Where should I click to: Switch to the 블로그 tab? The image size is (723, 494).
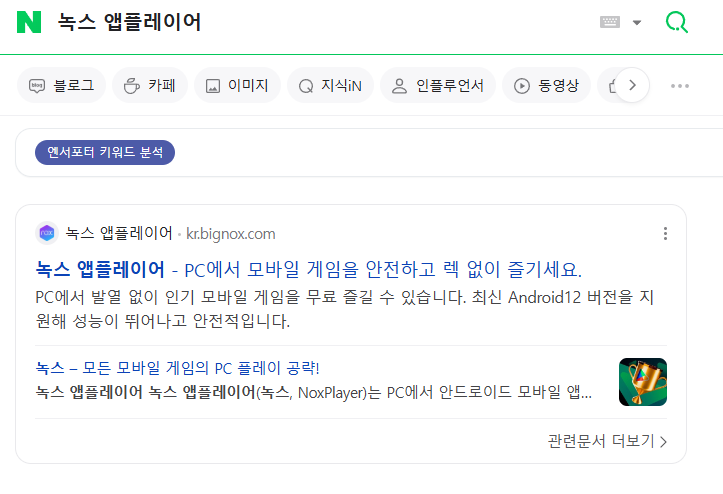click(61, 85)
